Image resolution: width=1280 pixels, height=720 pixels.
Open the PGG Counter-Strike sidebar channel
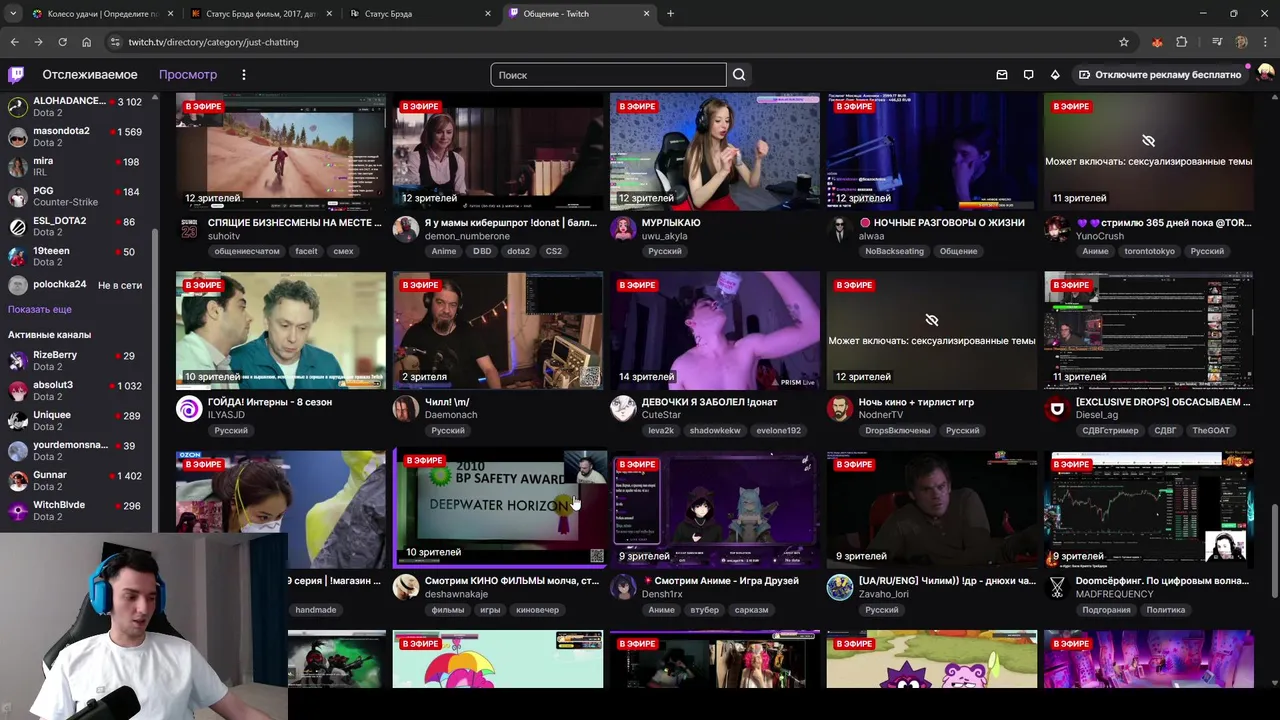coord(77,197)
